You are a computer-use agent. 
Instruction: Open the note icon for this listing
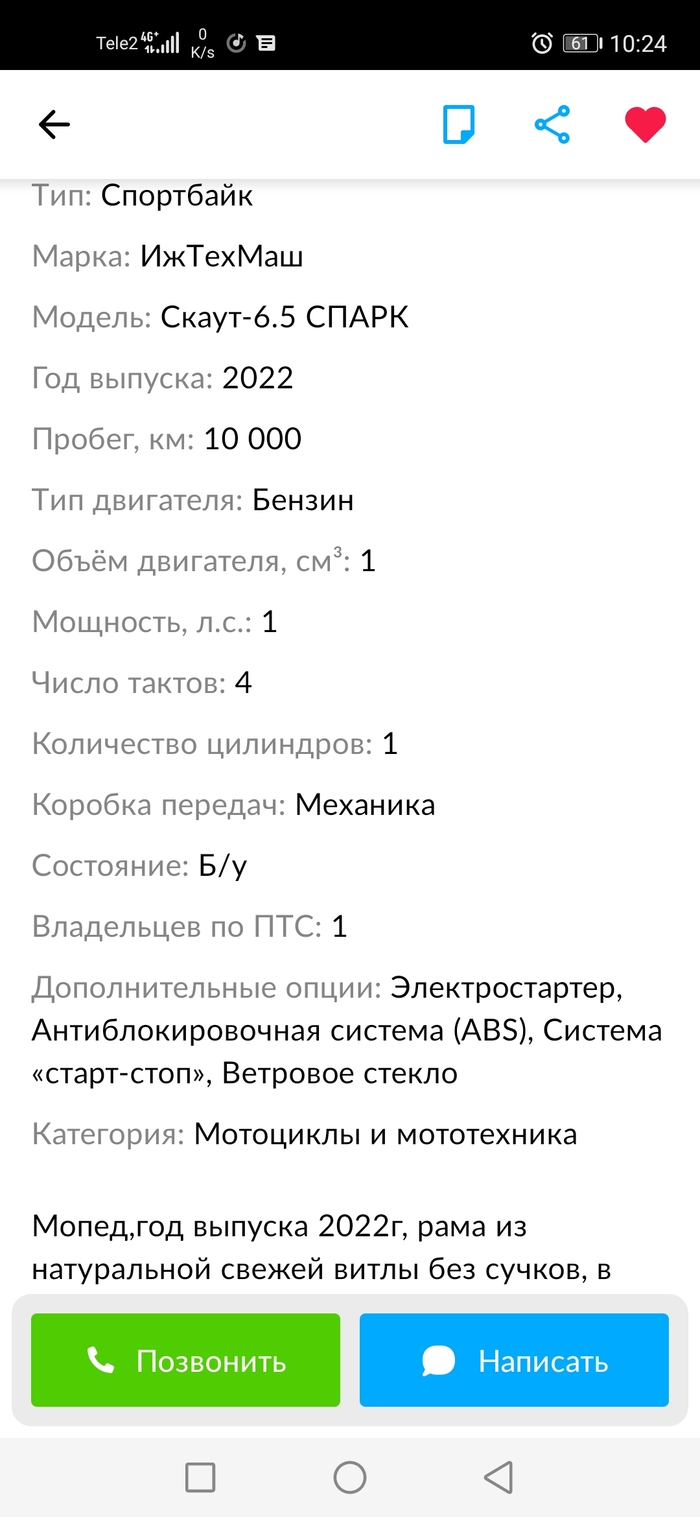459,125
